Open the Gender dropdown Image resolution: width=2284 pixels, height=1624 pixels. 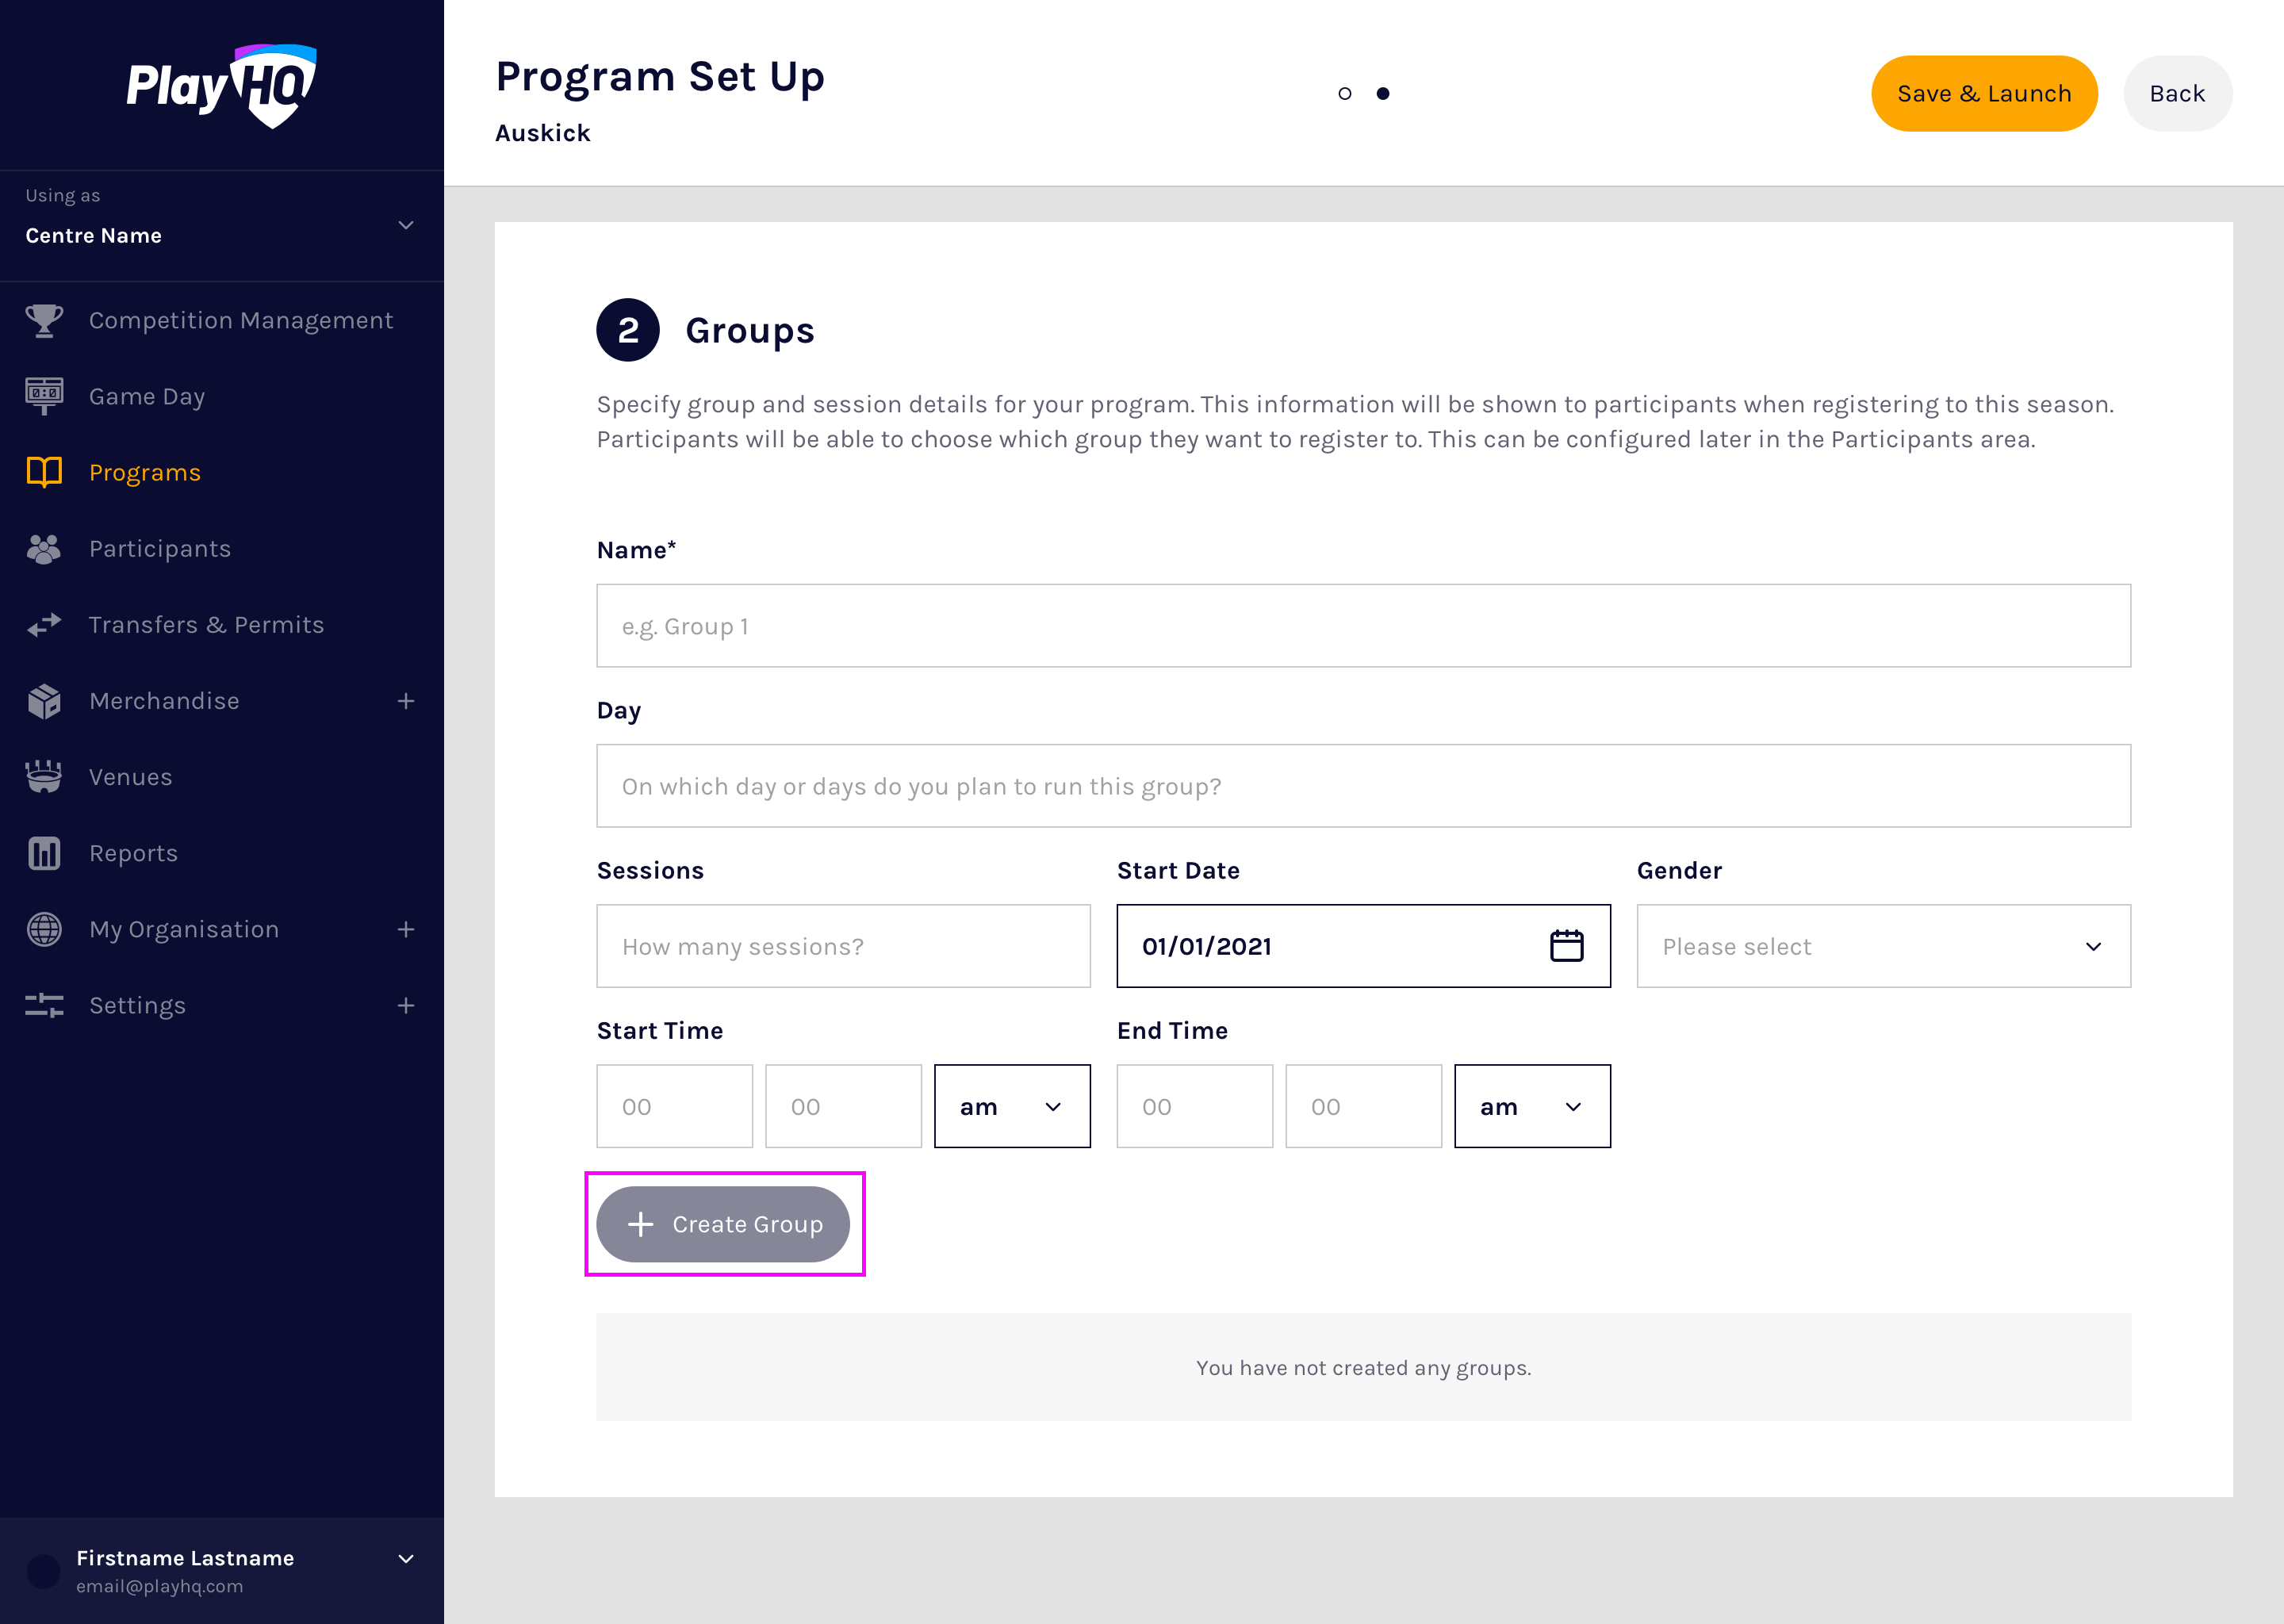1883,946
